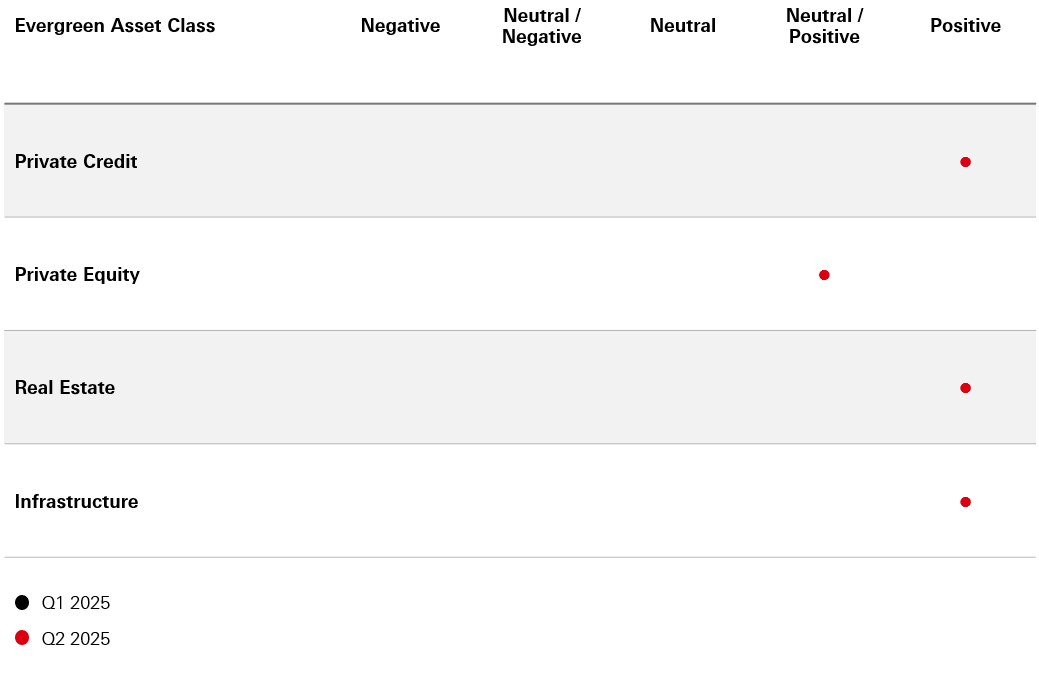Click the Positive column header
Screen dimensions: 1039x677
pos(965,26)
